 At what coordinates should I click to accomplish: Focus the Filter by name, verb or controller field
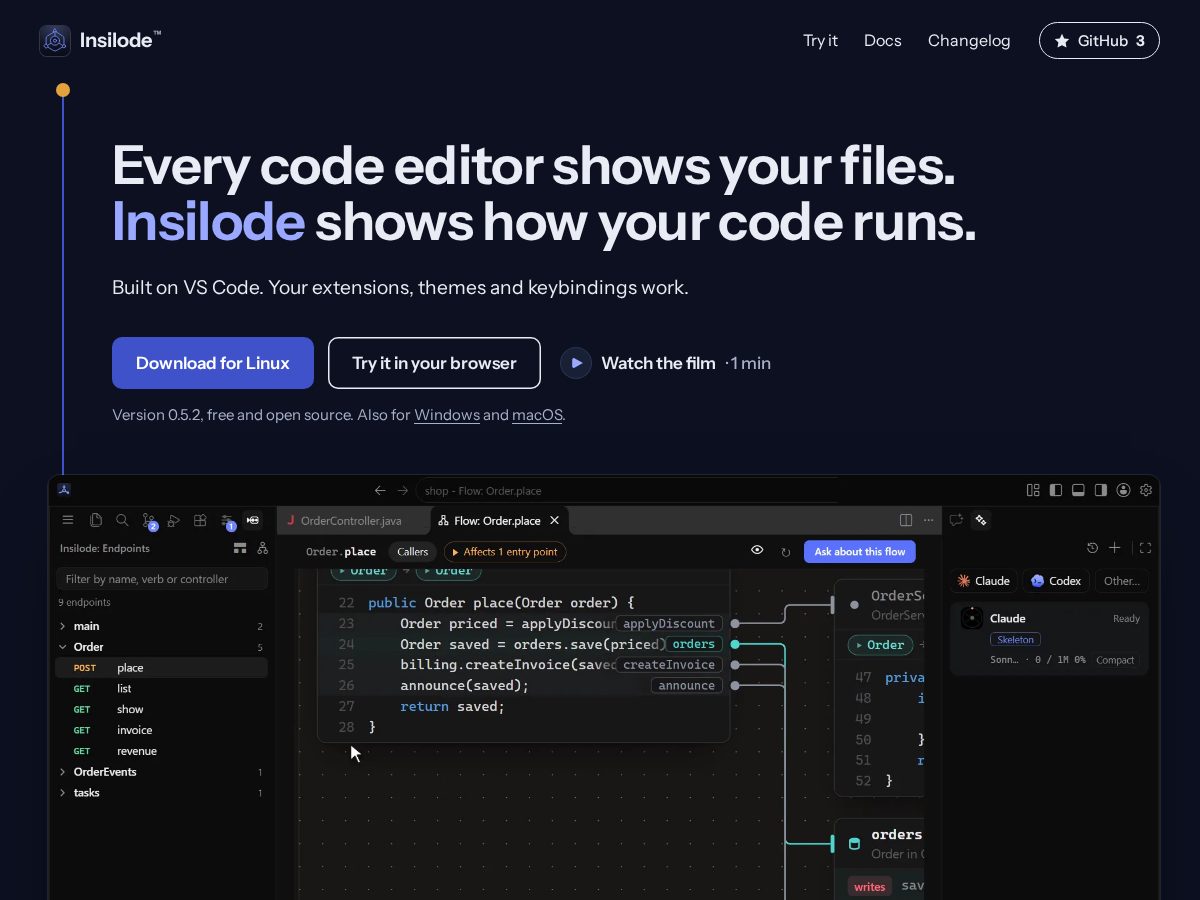click(x=161, y=579)
